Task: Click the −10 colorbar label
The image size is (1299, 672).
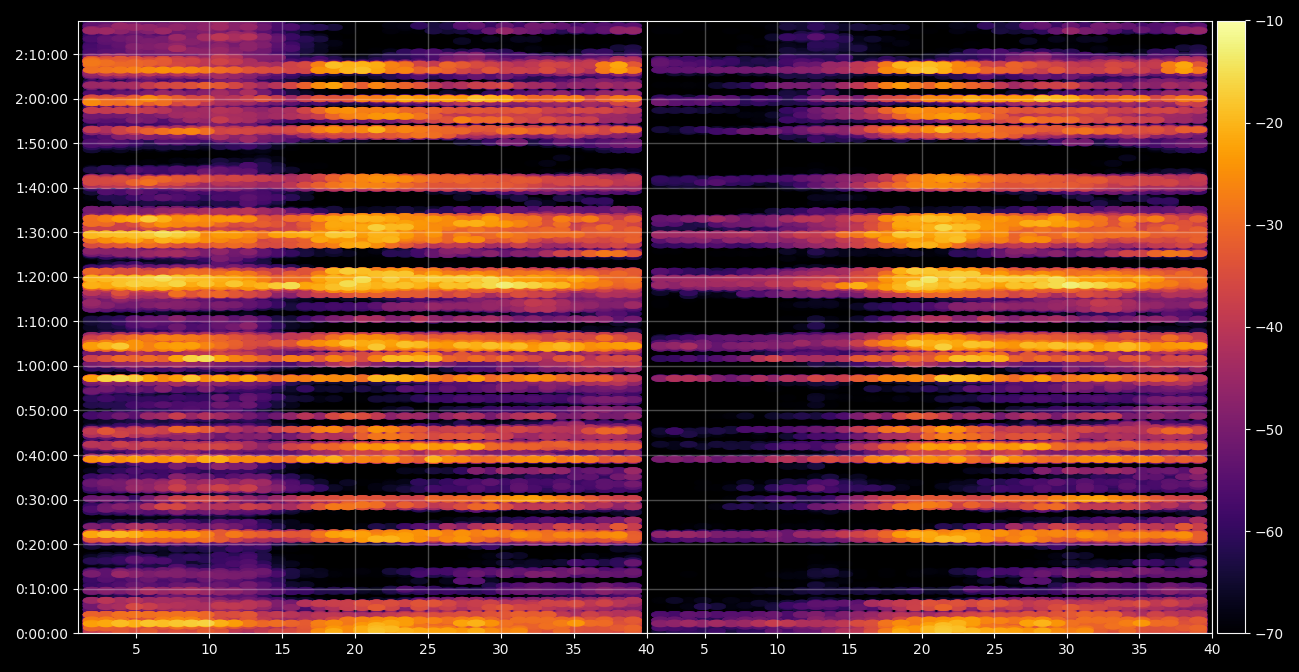Action: (x=1269, y=21)
